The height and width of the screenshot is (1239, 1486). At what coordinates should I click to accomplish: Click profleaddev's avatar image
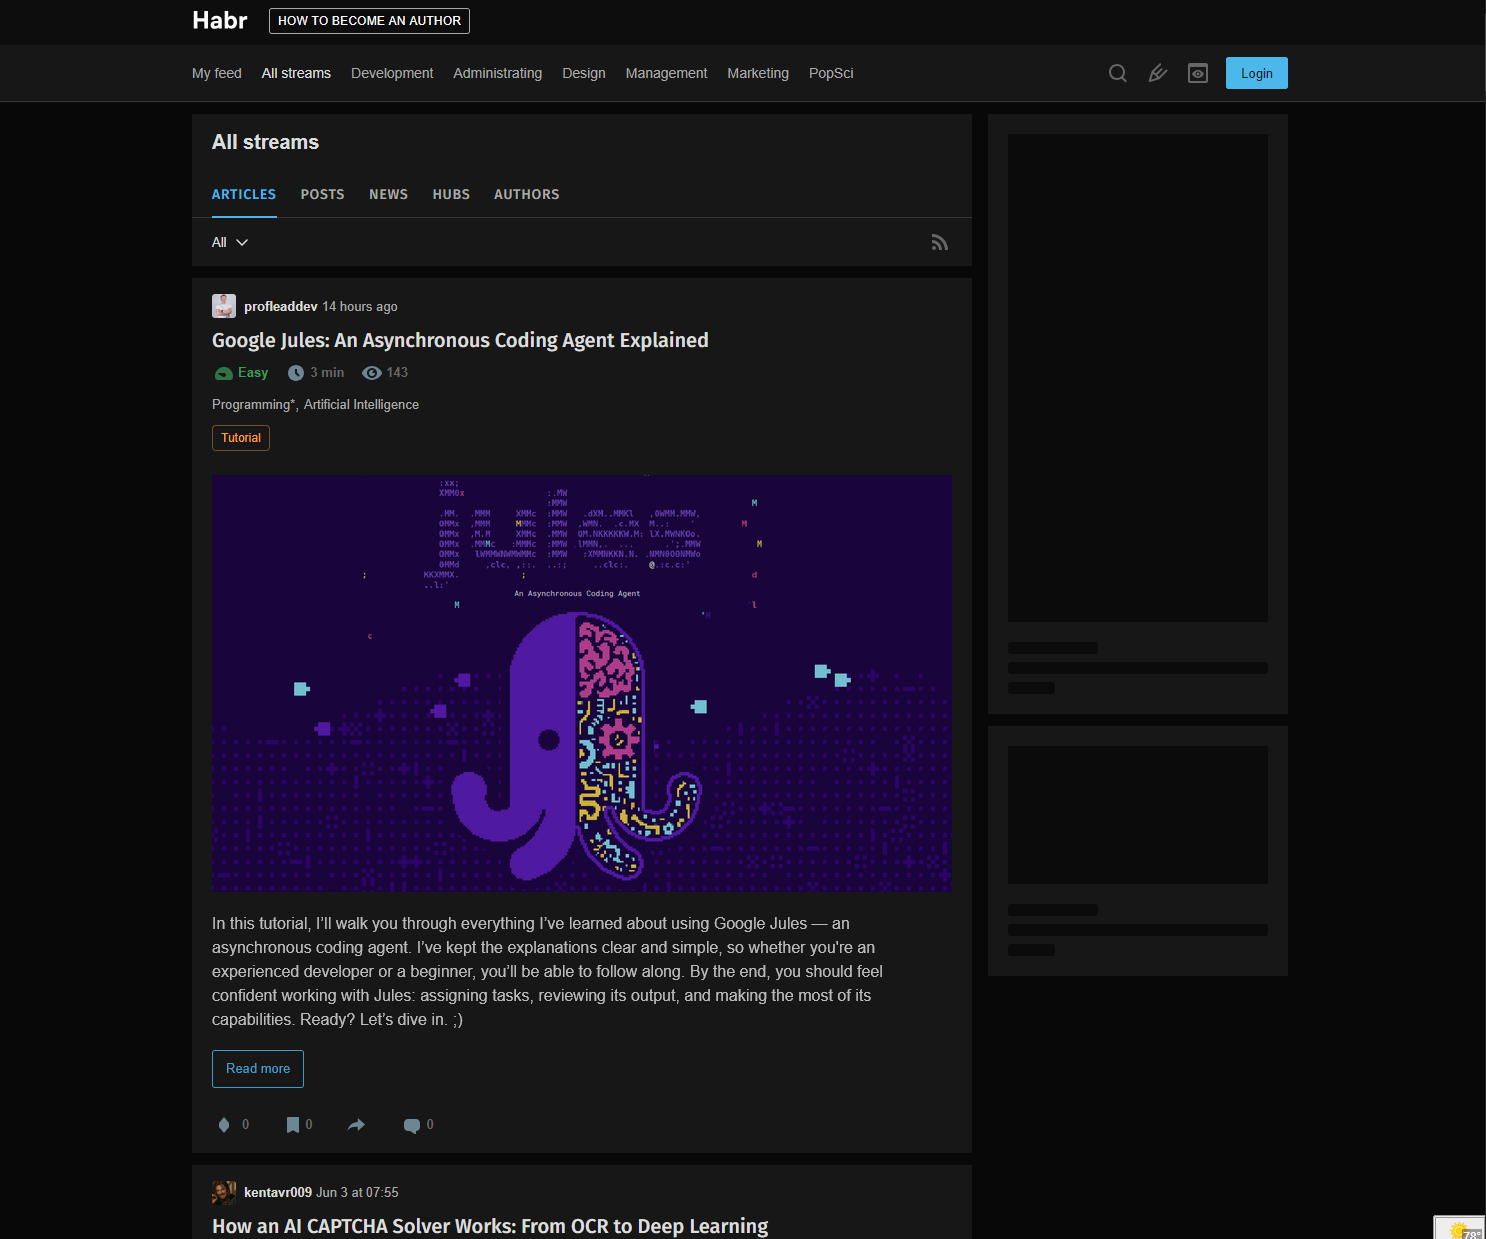coord(224,306)
